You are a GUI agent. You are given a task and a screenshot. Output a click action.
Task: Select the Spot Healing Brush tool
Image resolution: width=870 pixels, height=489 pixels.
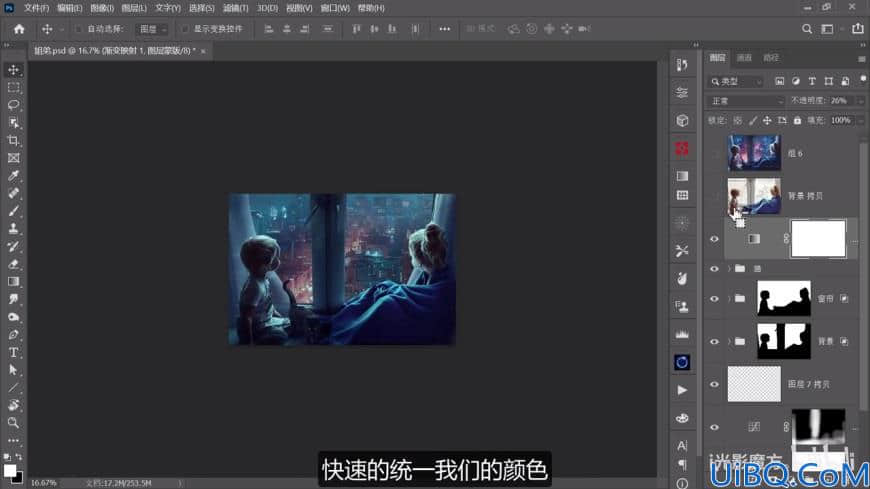tap(13, 193)
